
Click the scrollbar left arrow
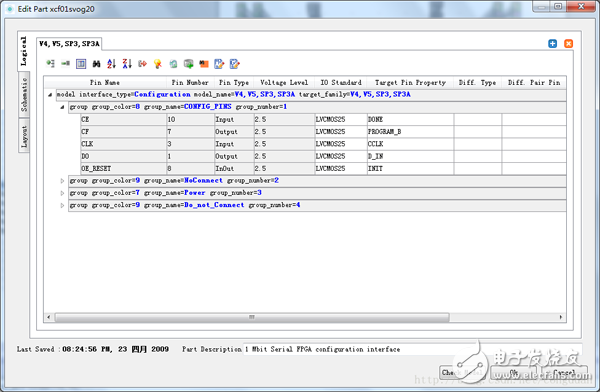[49, 317]
